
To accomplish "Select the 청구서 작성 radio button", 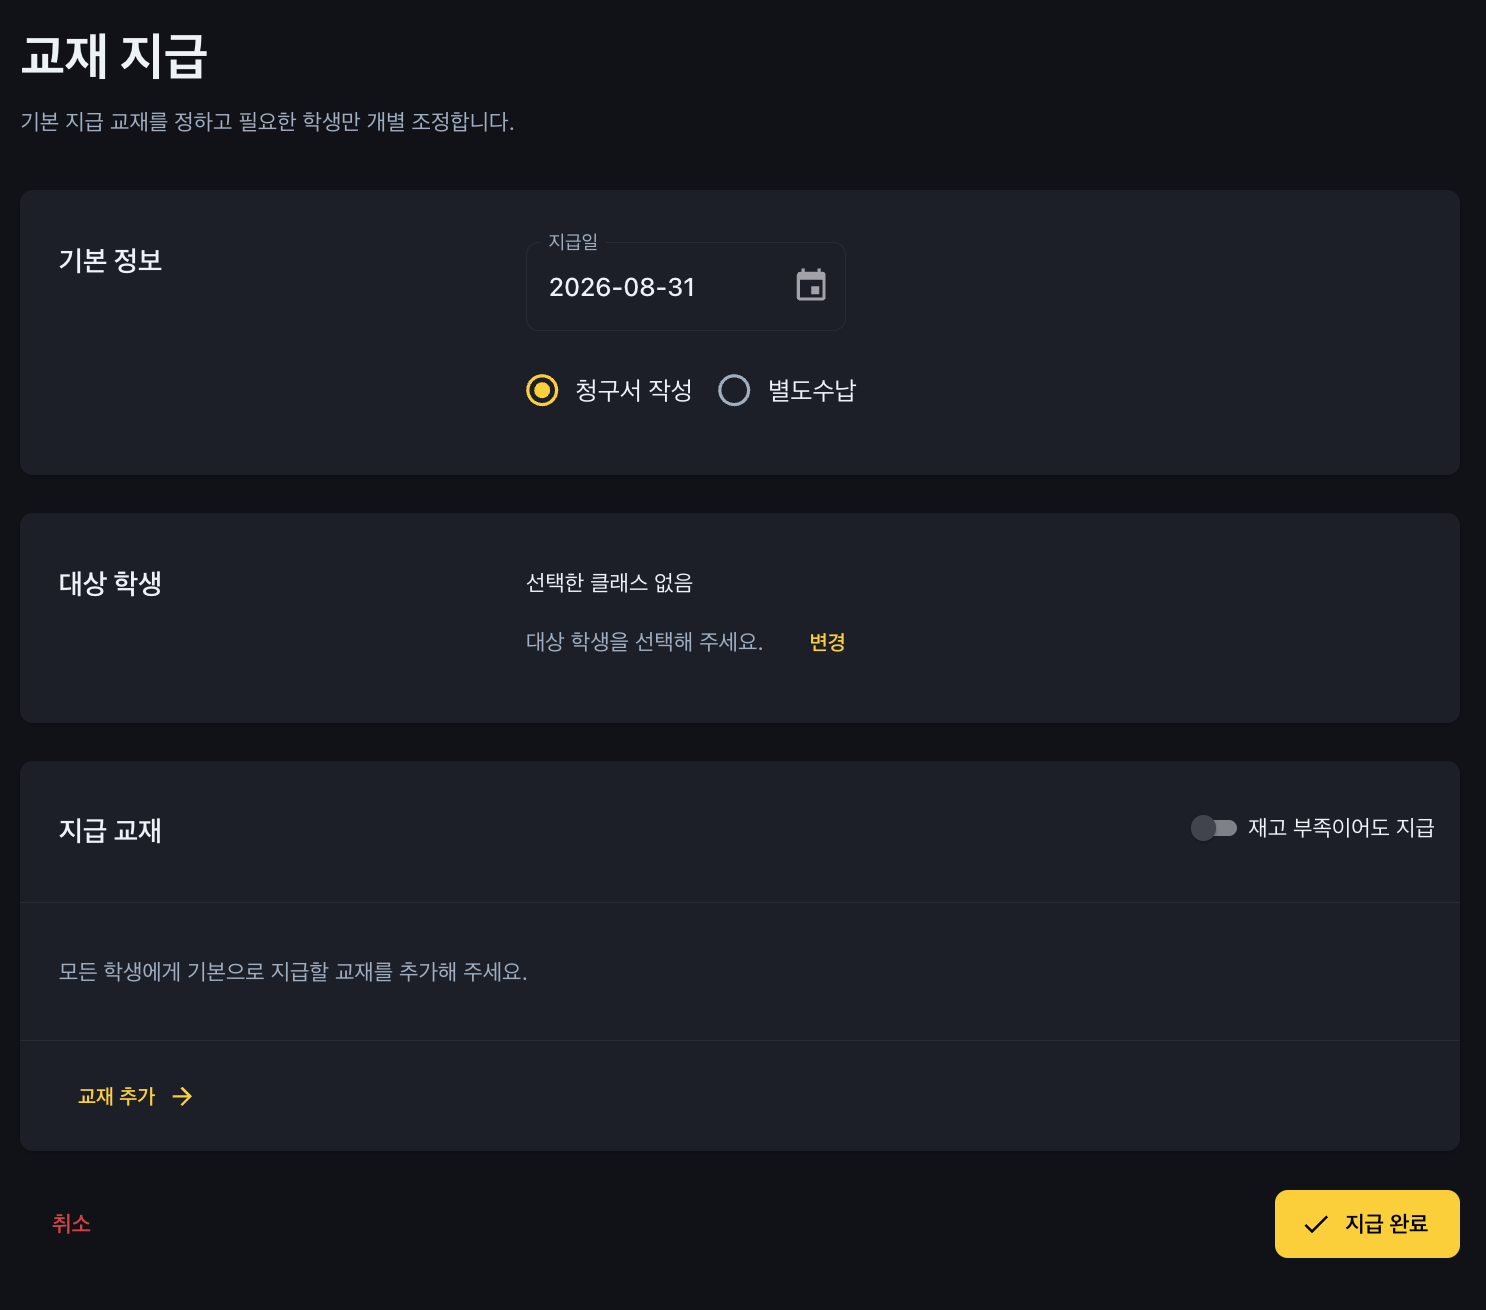I will coord(542,390).
